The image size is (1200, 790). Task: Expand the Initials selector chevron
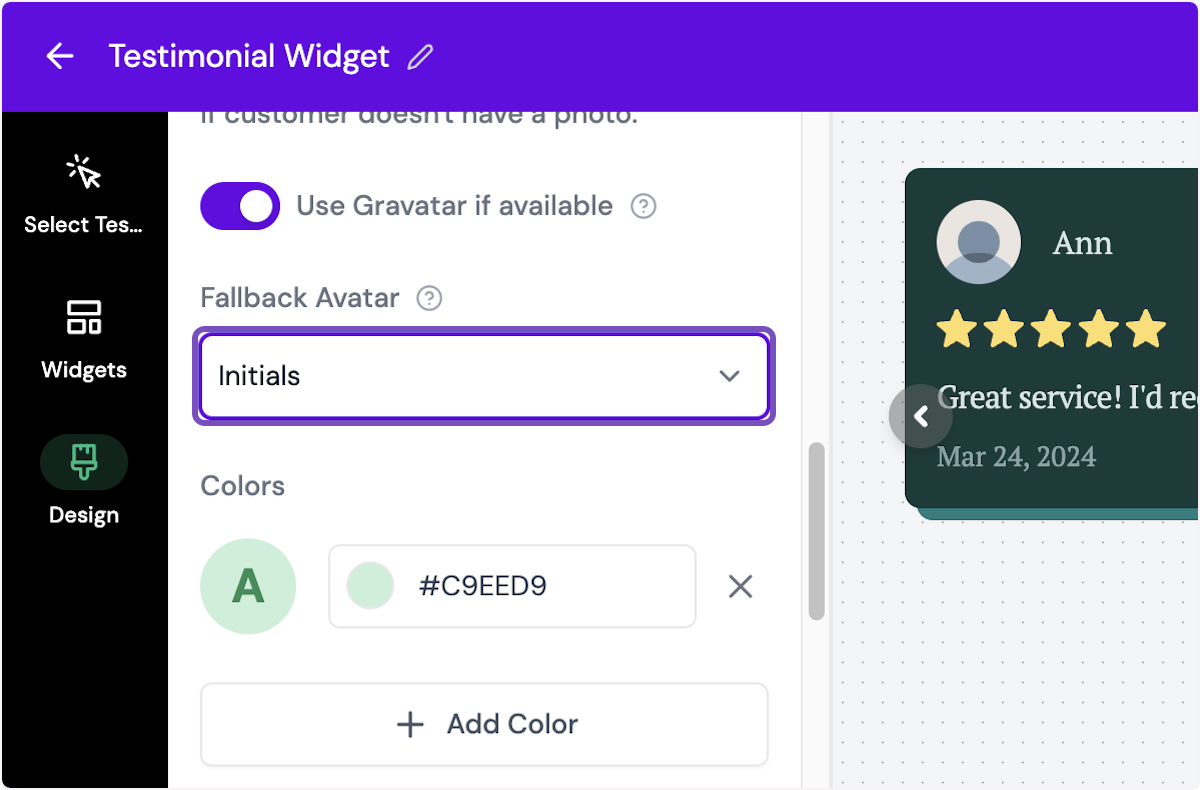(x=731, y=376)
